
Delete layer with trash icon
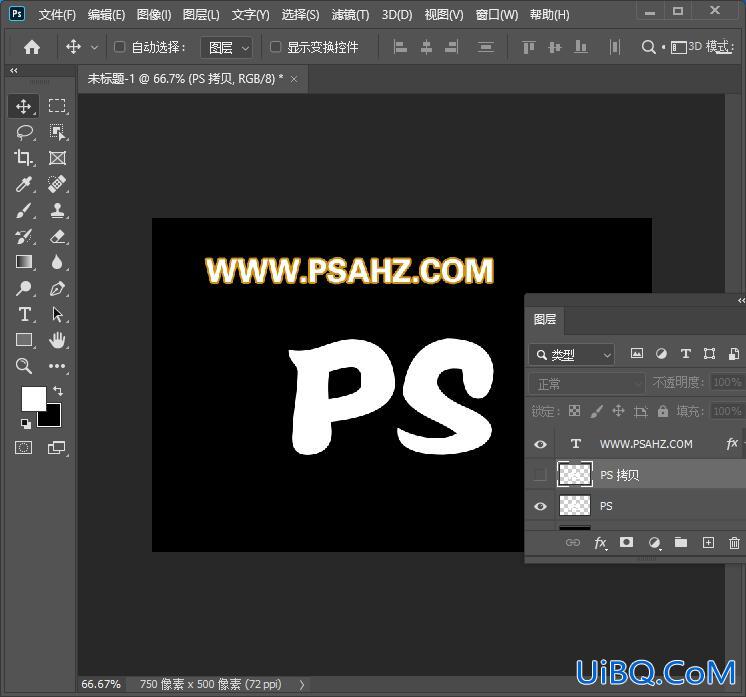(x=734, y=542)
